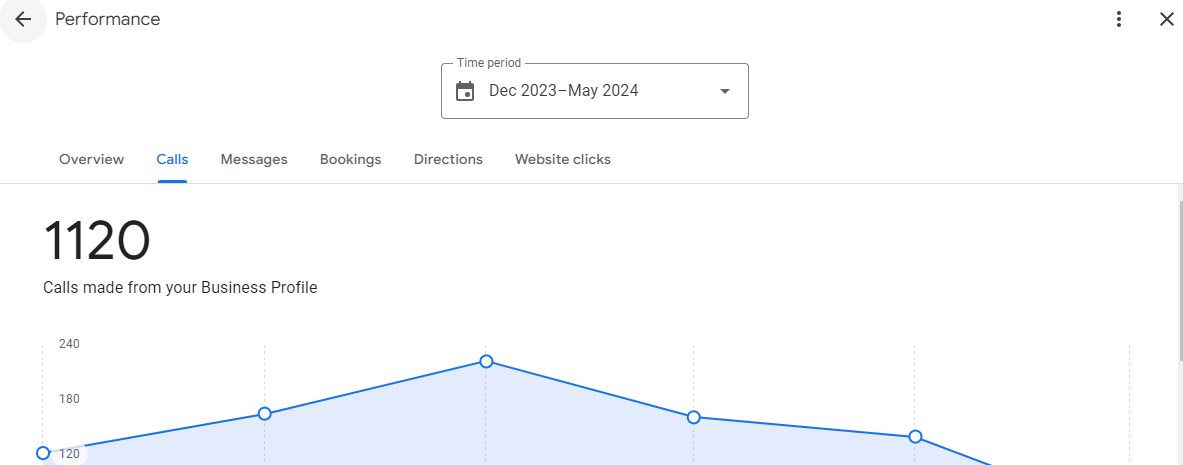Click the Performance page title

107,19
